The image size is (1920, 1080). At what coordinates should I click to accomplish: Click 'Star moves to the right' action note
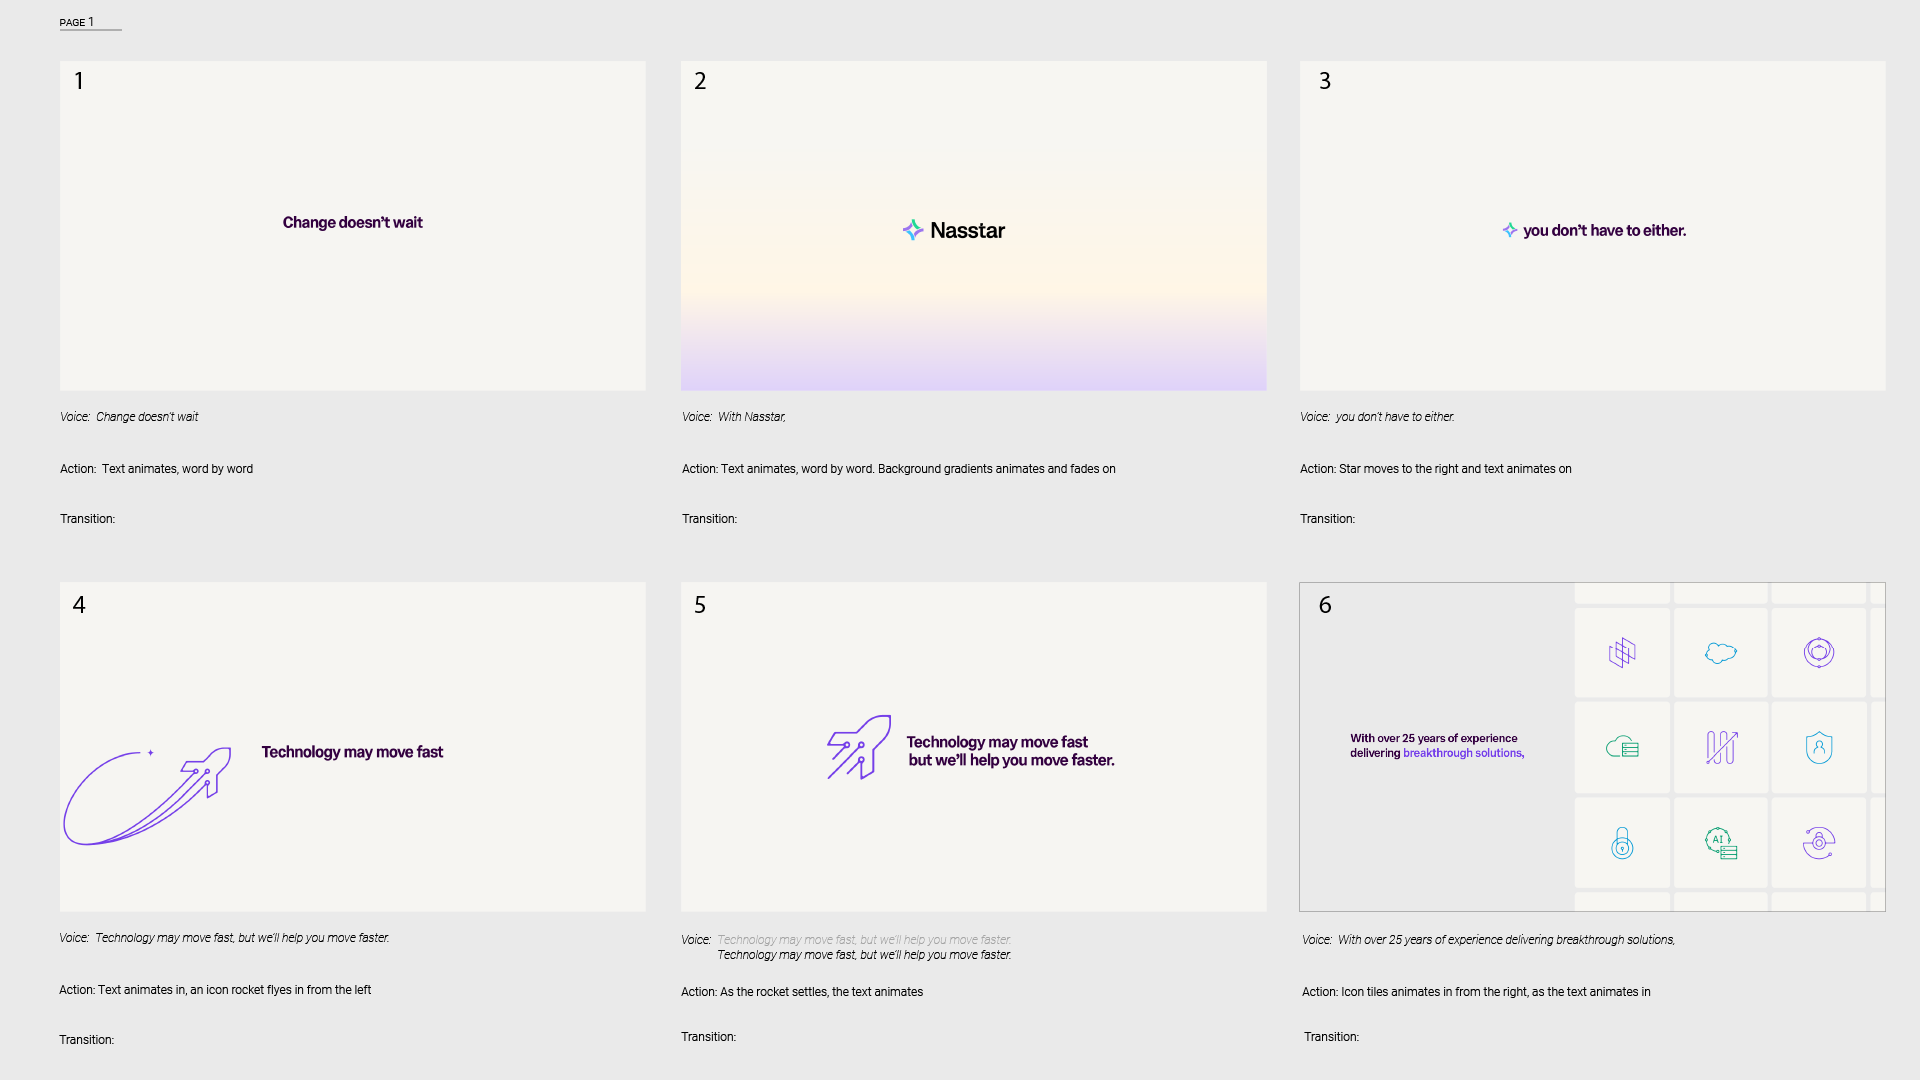pos(1398,469)
